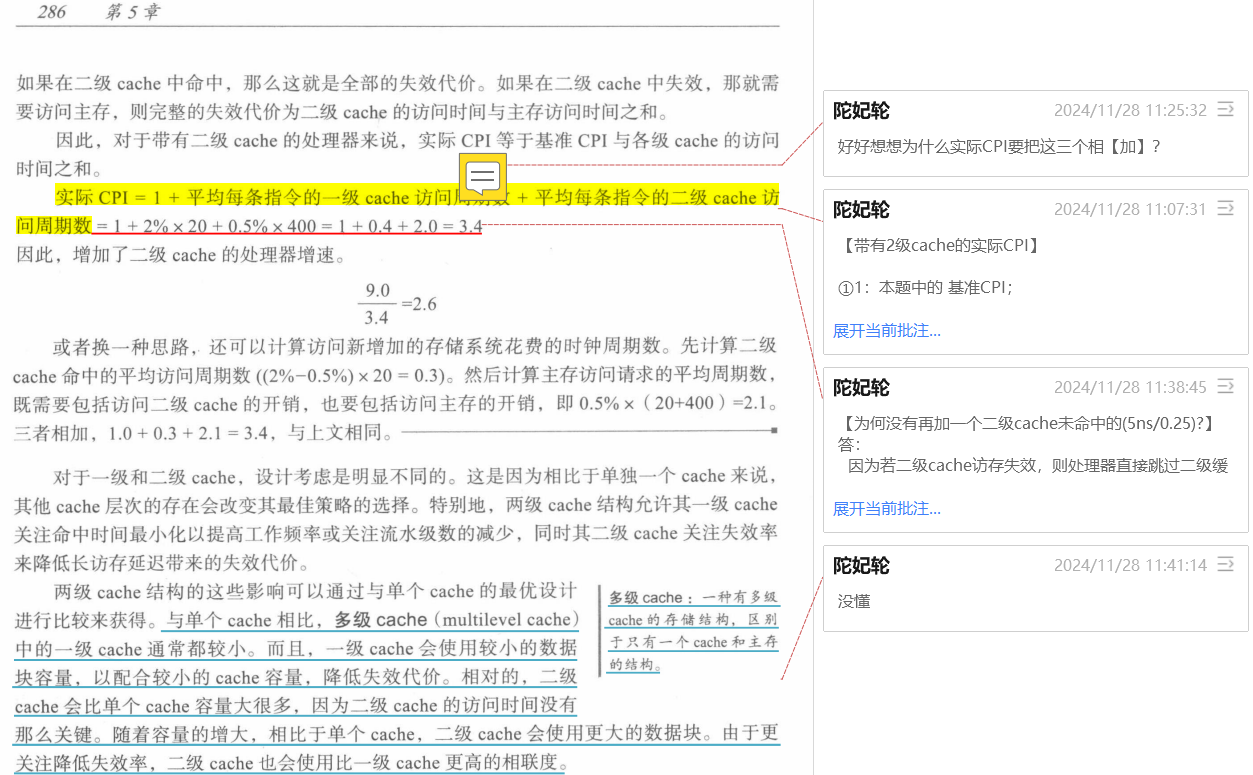Click the timestamp 2024/11/28 11:41:14
Screen dimensions: 1253x775
[x=1130, y=566]
